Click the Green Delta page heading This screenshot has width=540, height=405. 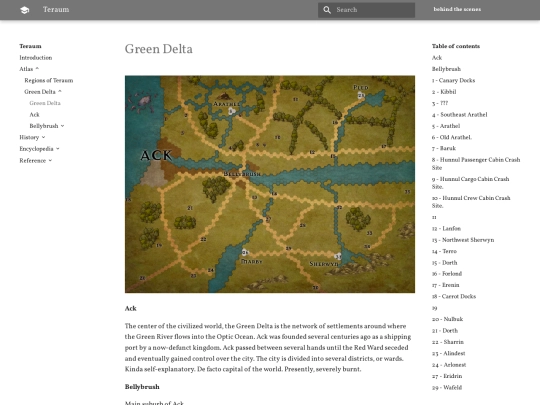pos(159,49)
